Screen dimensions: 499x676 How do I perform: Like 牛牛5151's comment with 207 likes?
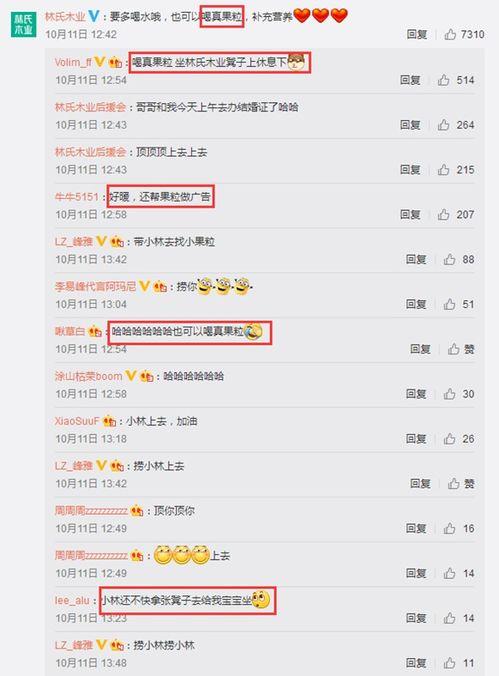point(443,214)
